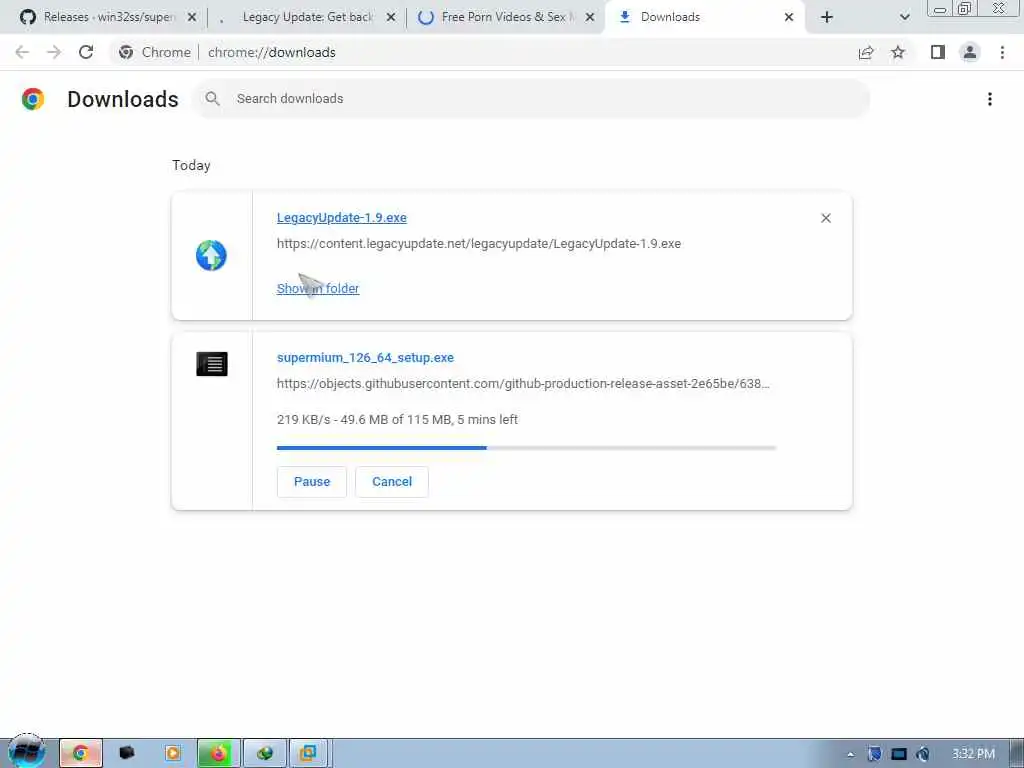Click the LegacyUpdate globe file icon

tap(211, 255)
